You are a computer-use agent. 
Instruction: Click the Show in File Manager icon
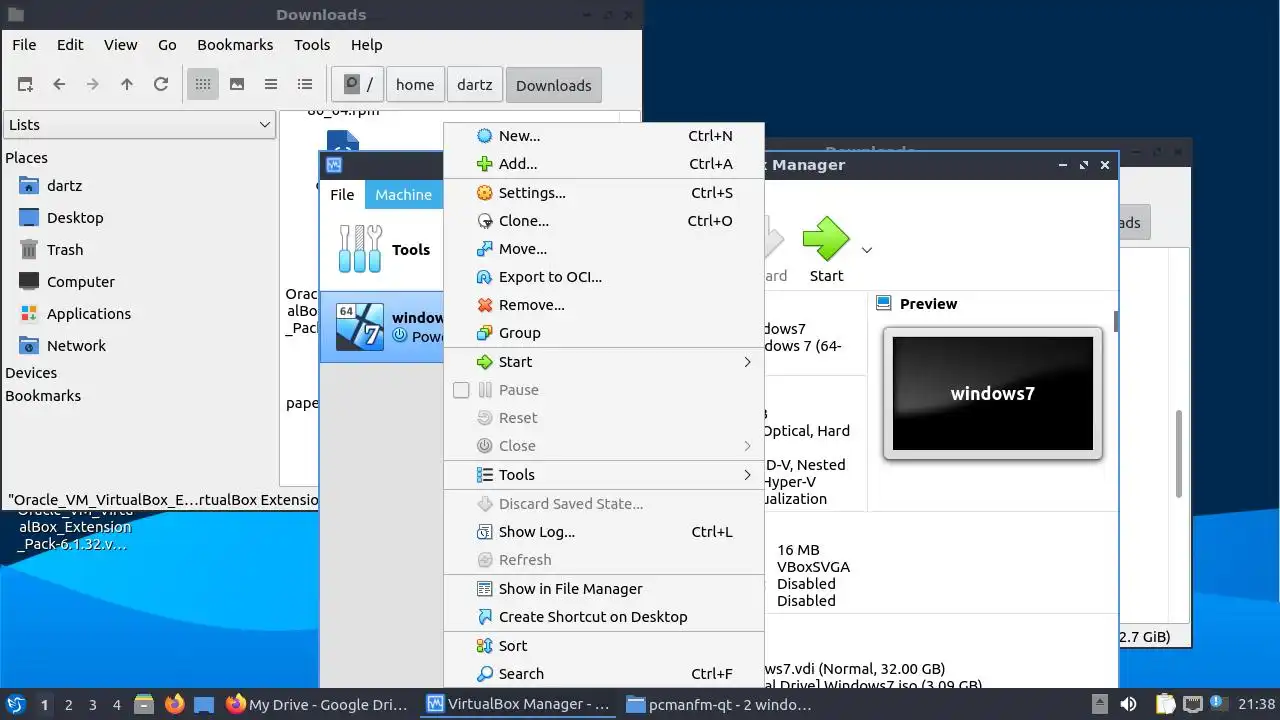[x=484, y=589]
